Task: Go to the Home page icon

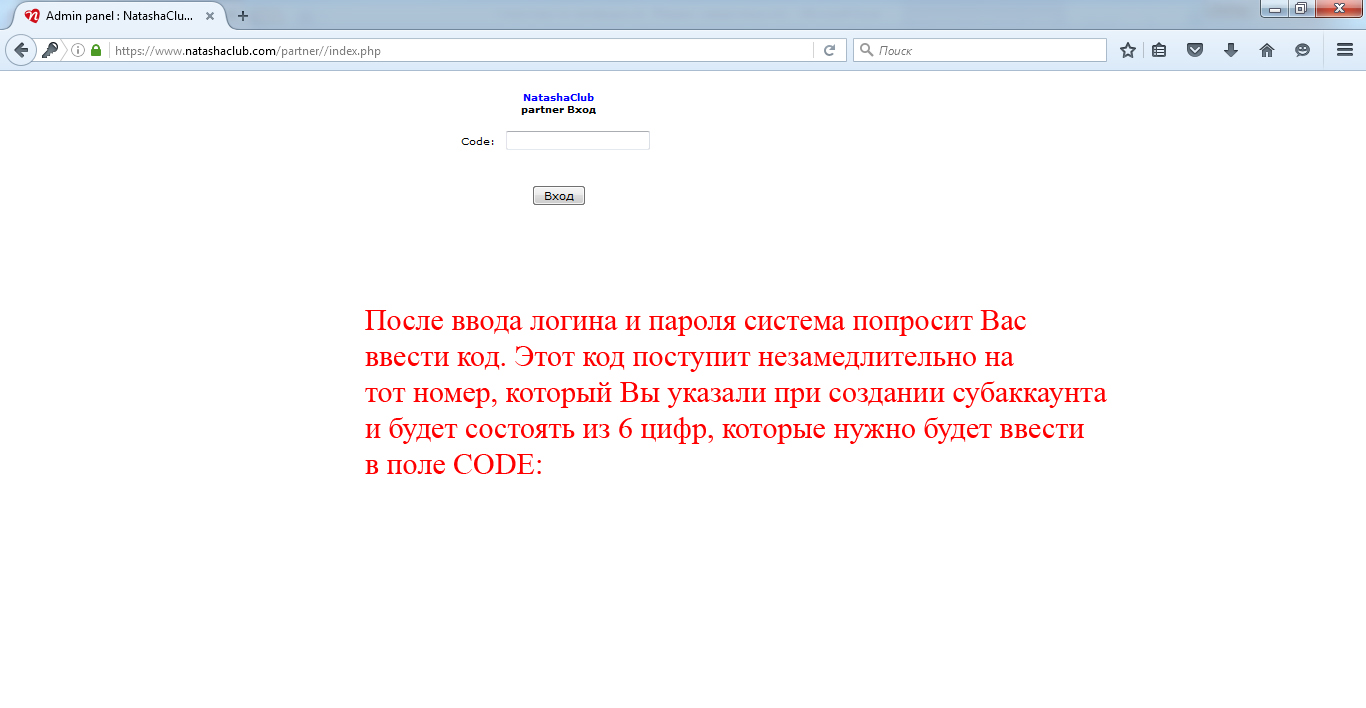Action: pos(1267,50)
